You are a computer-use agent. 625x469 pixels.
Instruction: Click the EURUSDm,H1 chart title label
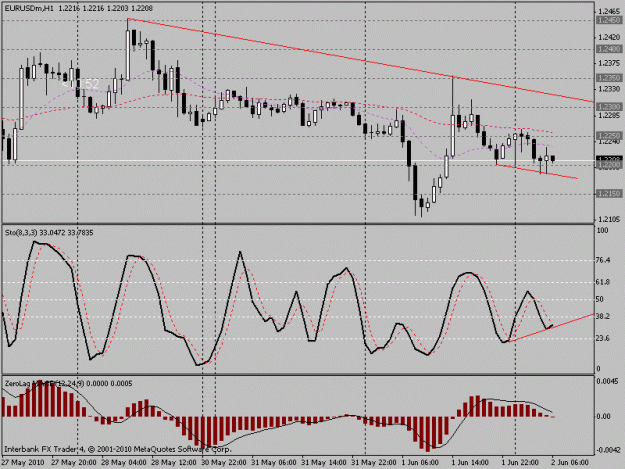coord(29,8)
